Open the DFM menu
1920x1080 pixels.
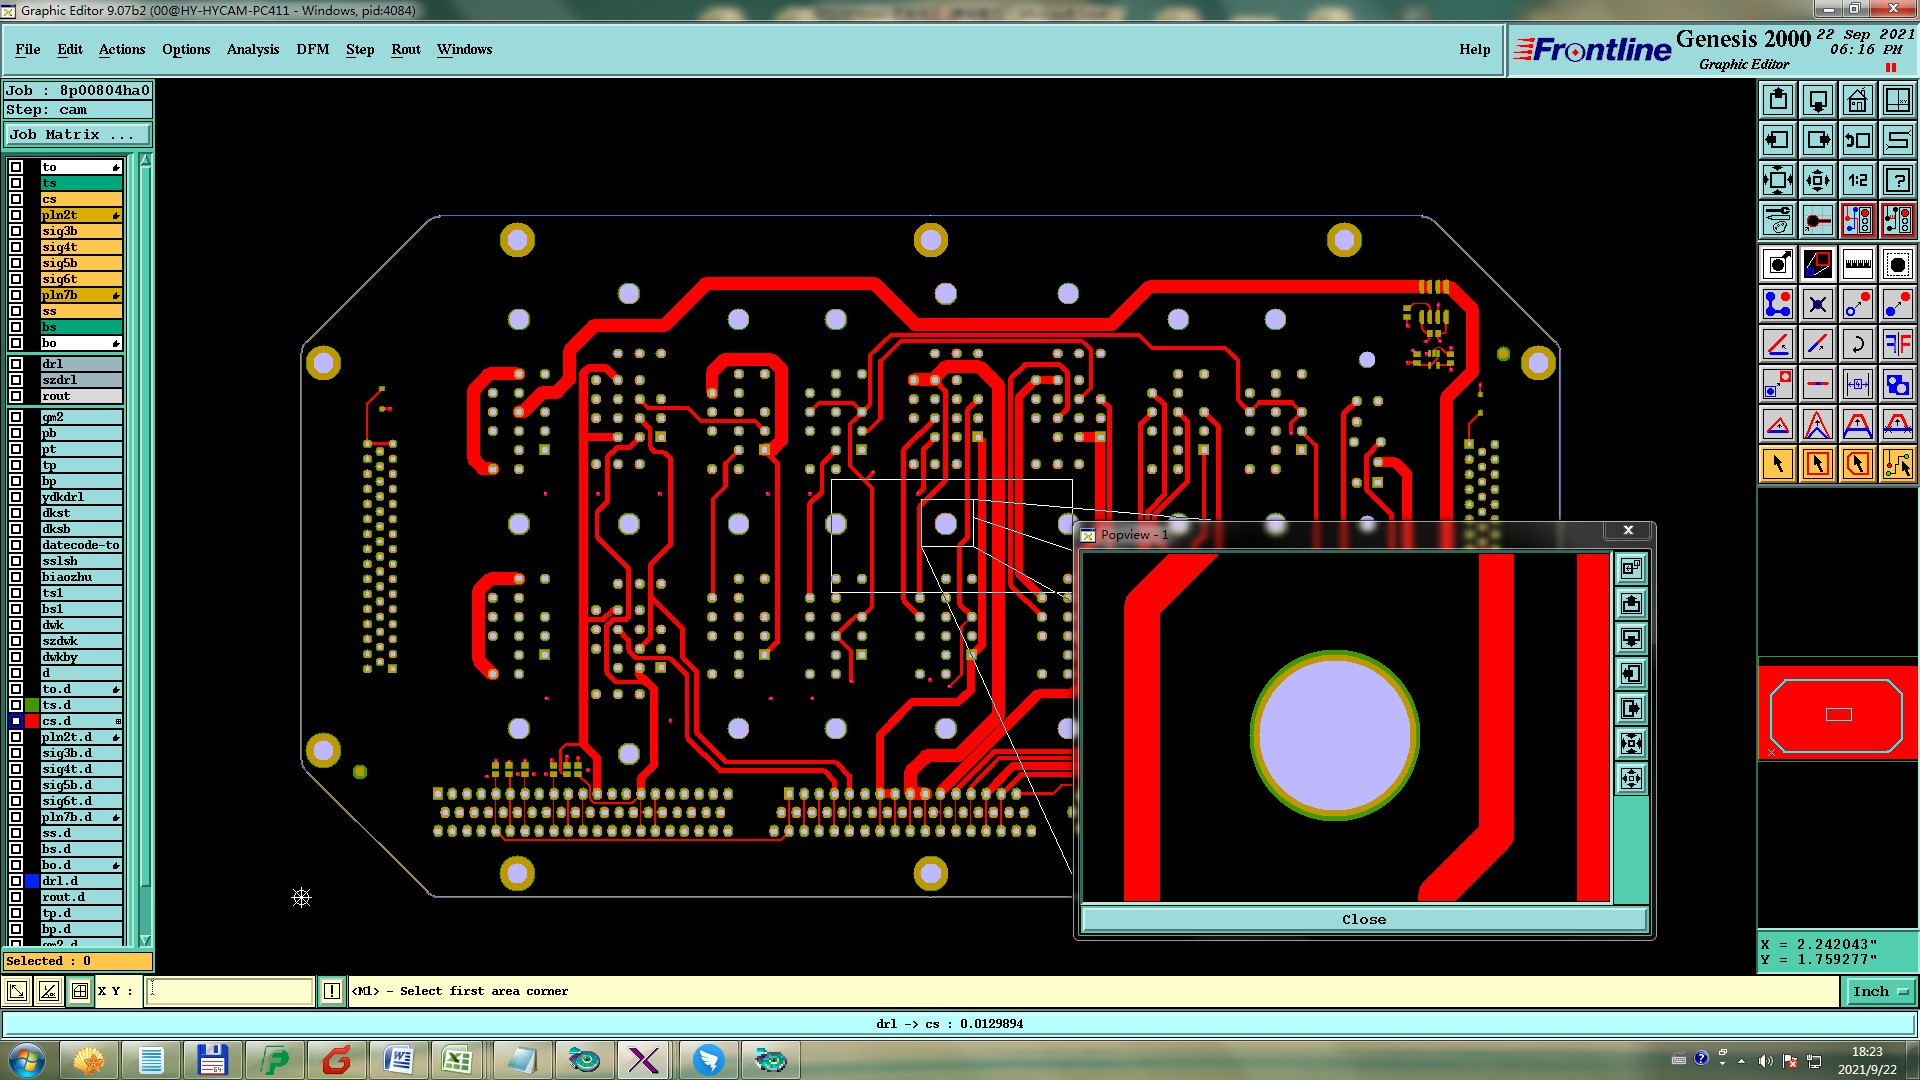[x=312, y=49]
